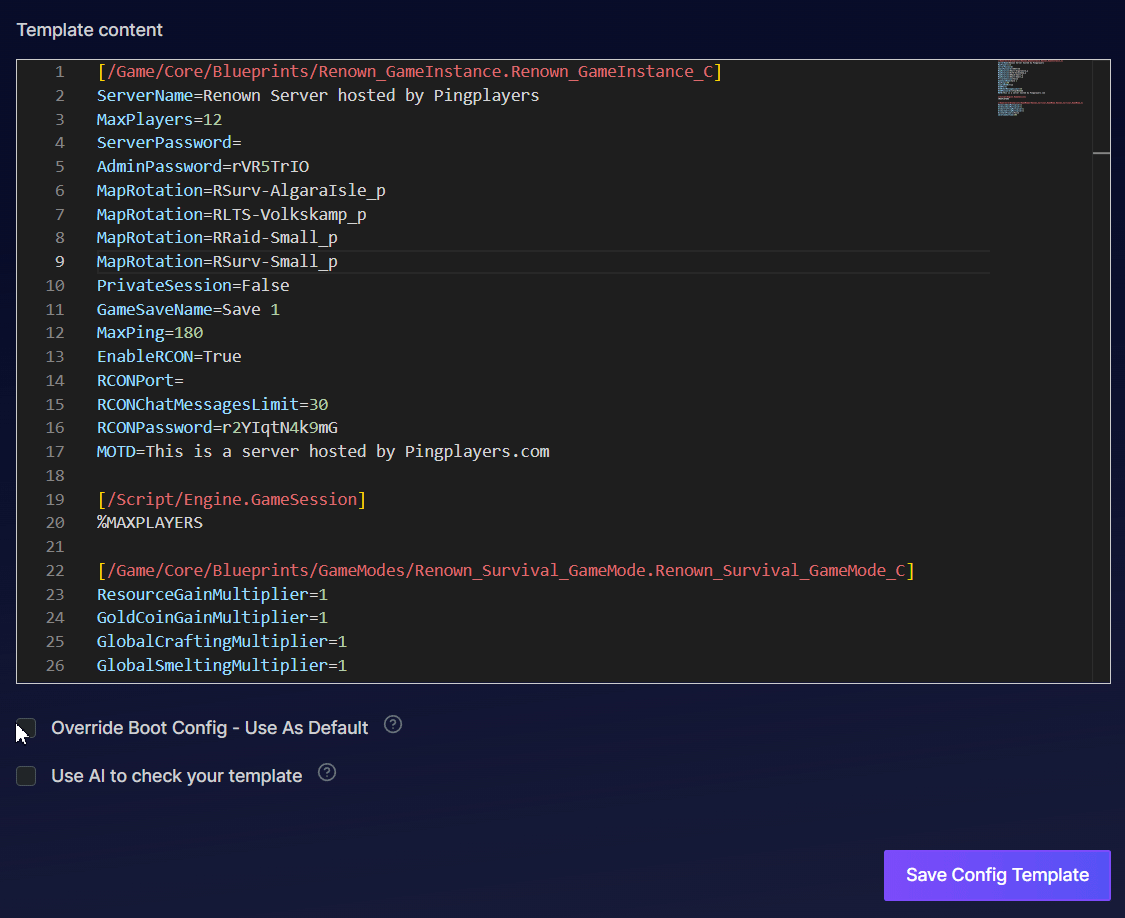Image resolution: width=1125 pixels, height=918 pixels.
Task: Click the [/Script/Engine.GameSession] section header
Action: 231,499
